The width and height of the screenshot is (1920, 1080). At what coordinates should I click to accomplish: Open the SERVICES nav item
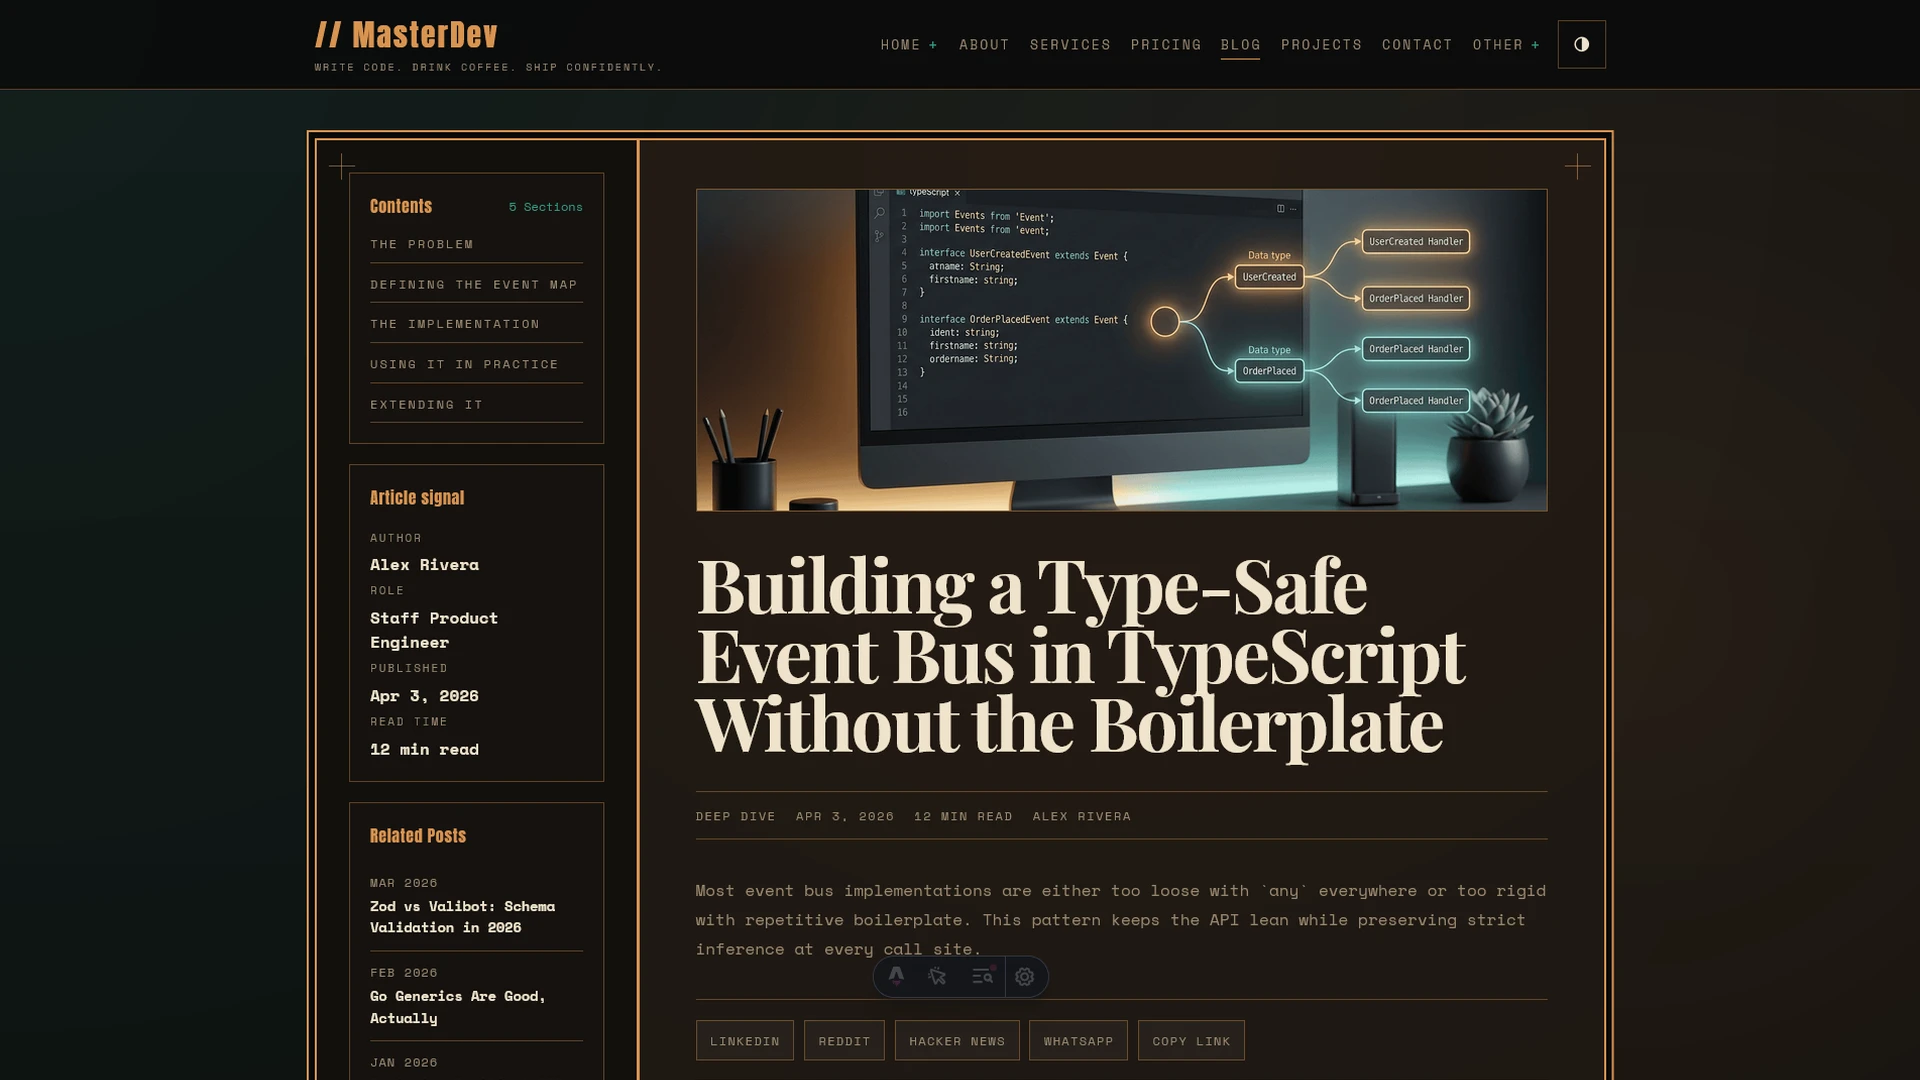click(x=1070, y=45)
